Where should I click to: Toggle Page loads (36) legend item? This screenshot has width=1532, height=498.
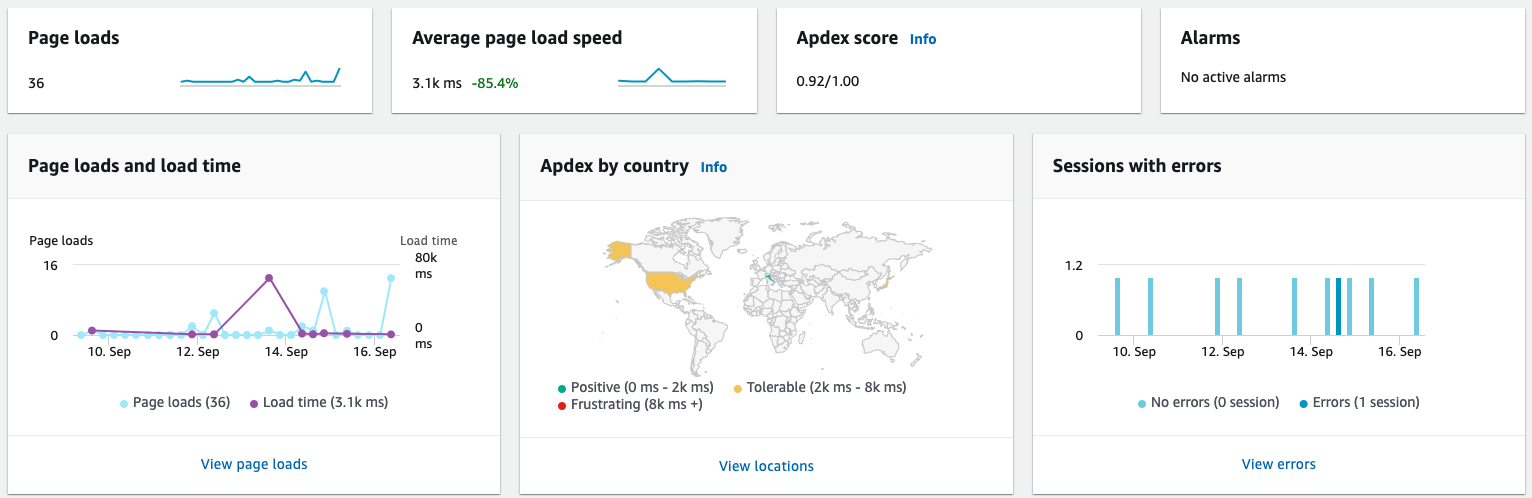(175, 403)
